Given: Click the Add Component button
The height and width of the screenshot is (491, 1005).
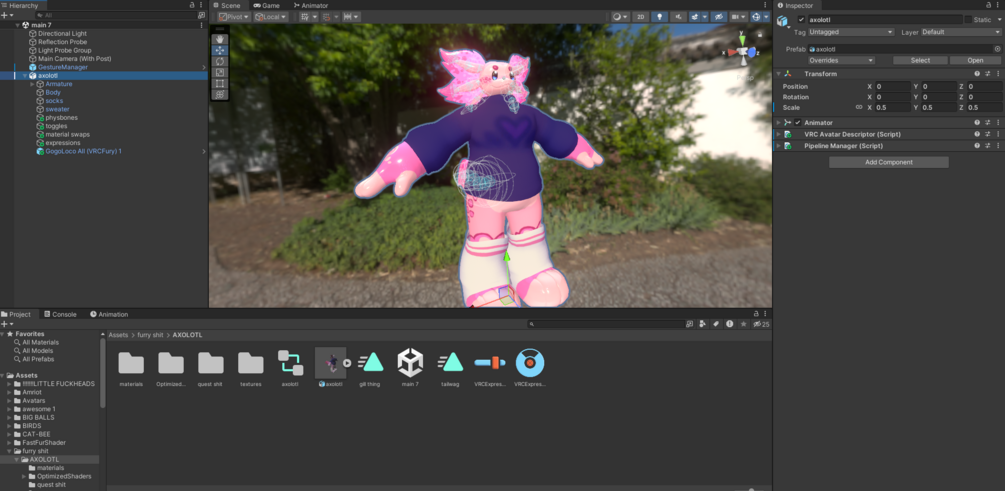Looking at the screenshot, I should (x=888, y=162).
